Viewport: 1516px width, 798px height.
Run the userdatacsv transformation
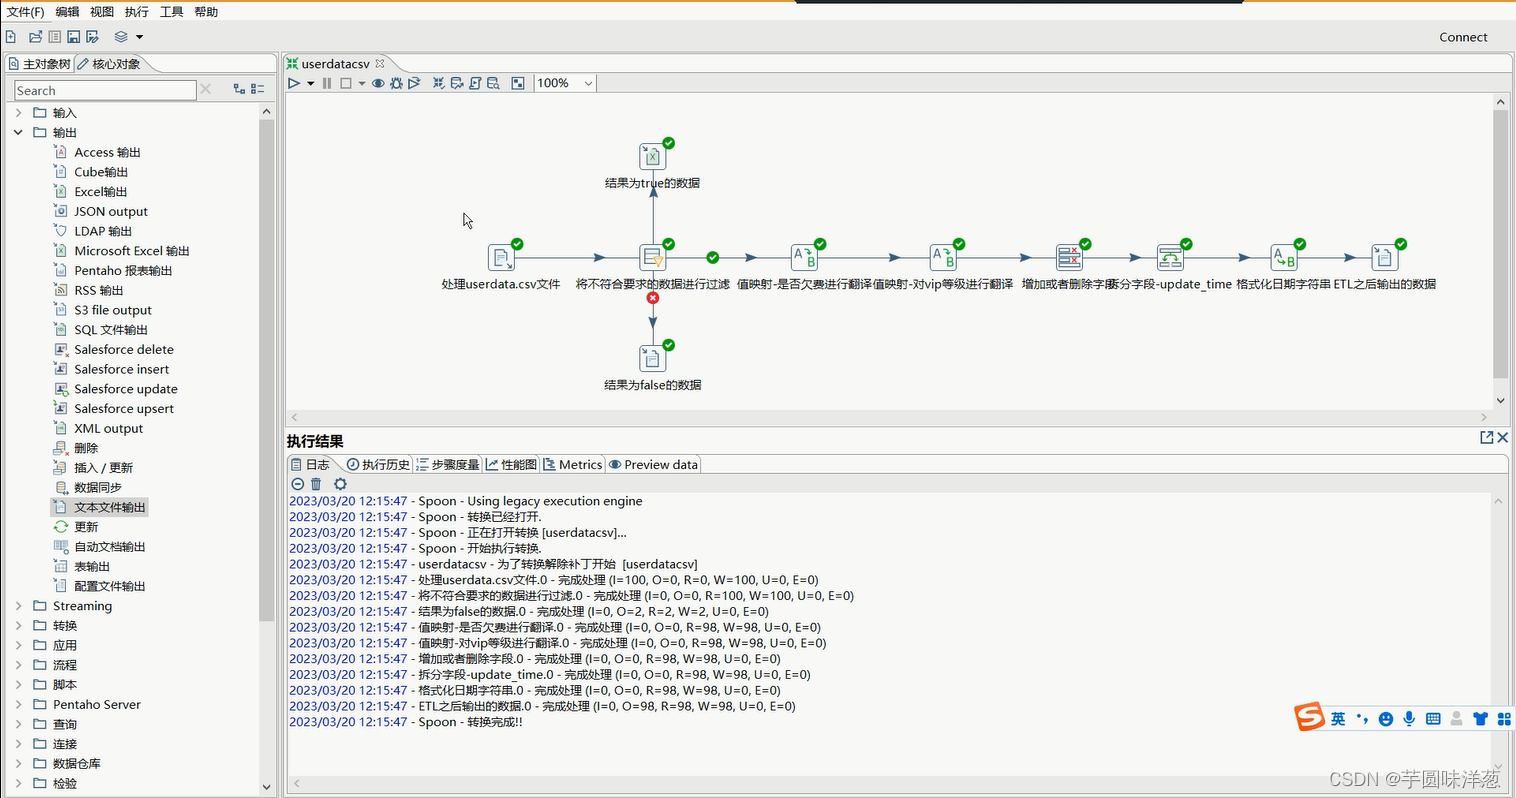[294, 83]
